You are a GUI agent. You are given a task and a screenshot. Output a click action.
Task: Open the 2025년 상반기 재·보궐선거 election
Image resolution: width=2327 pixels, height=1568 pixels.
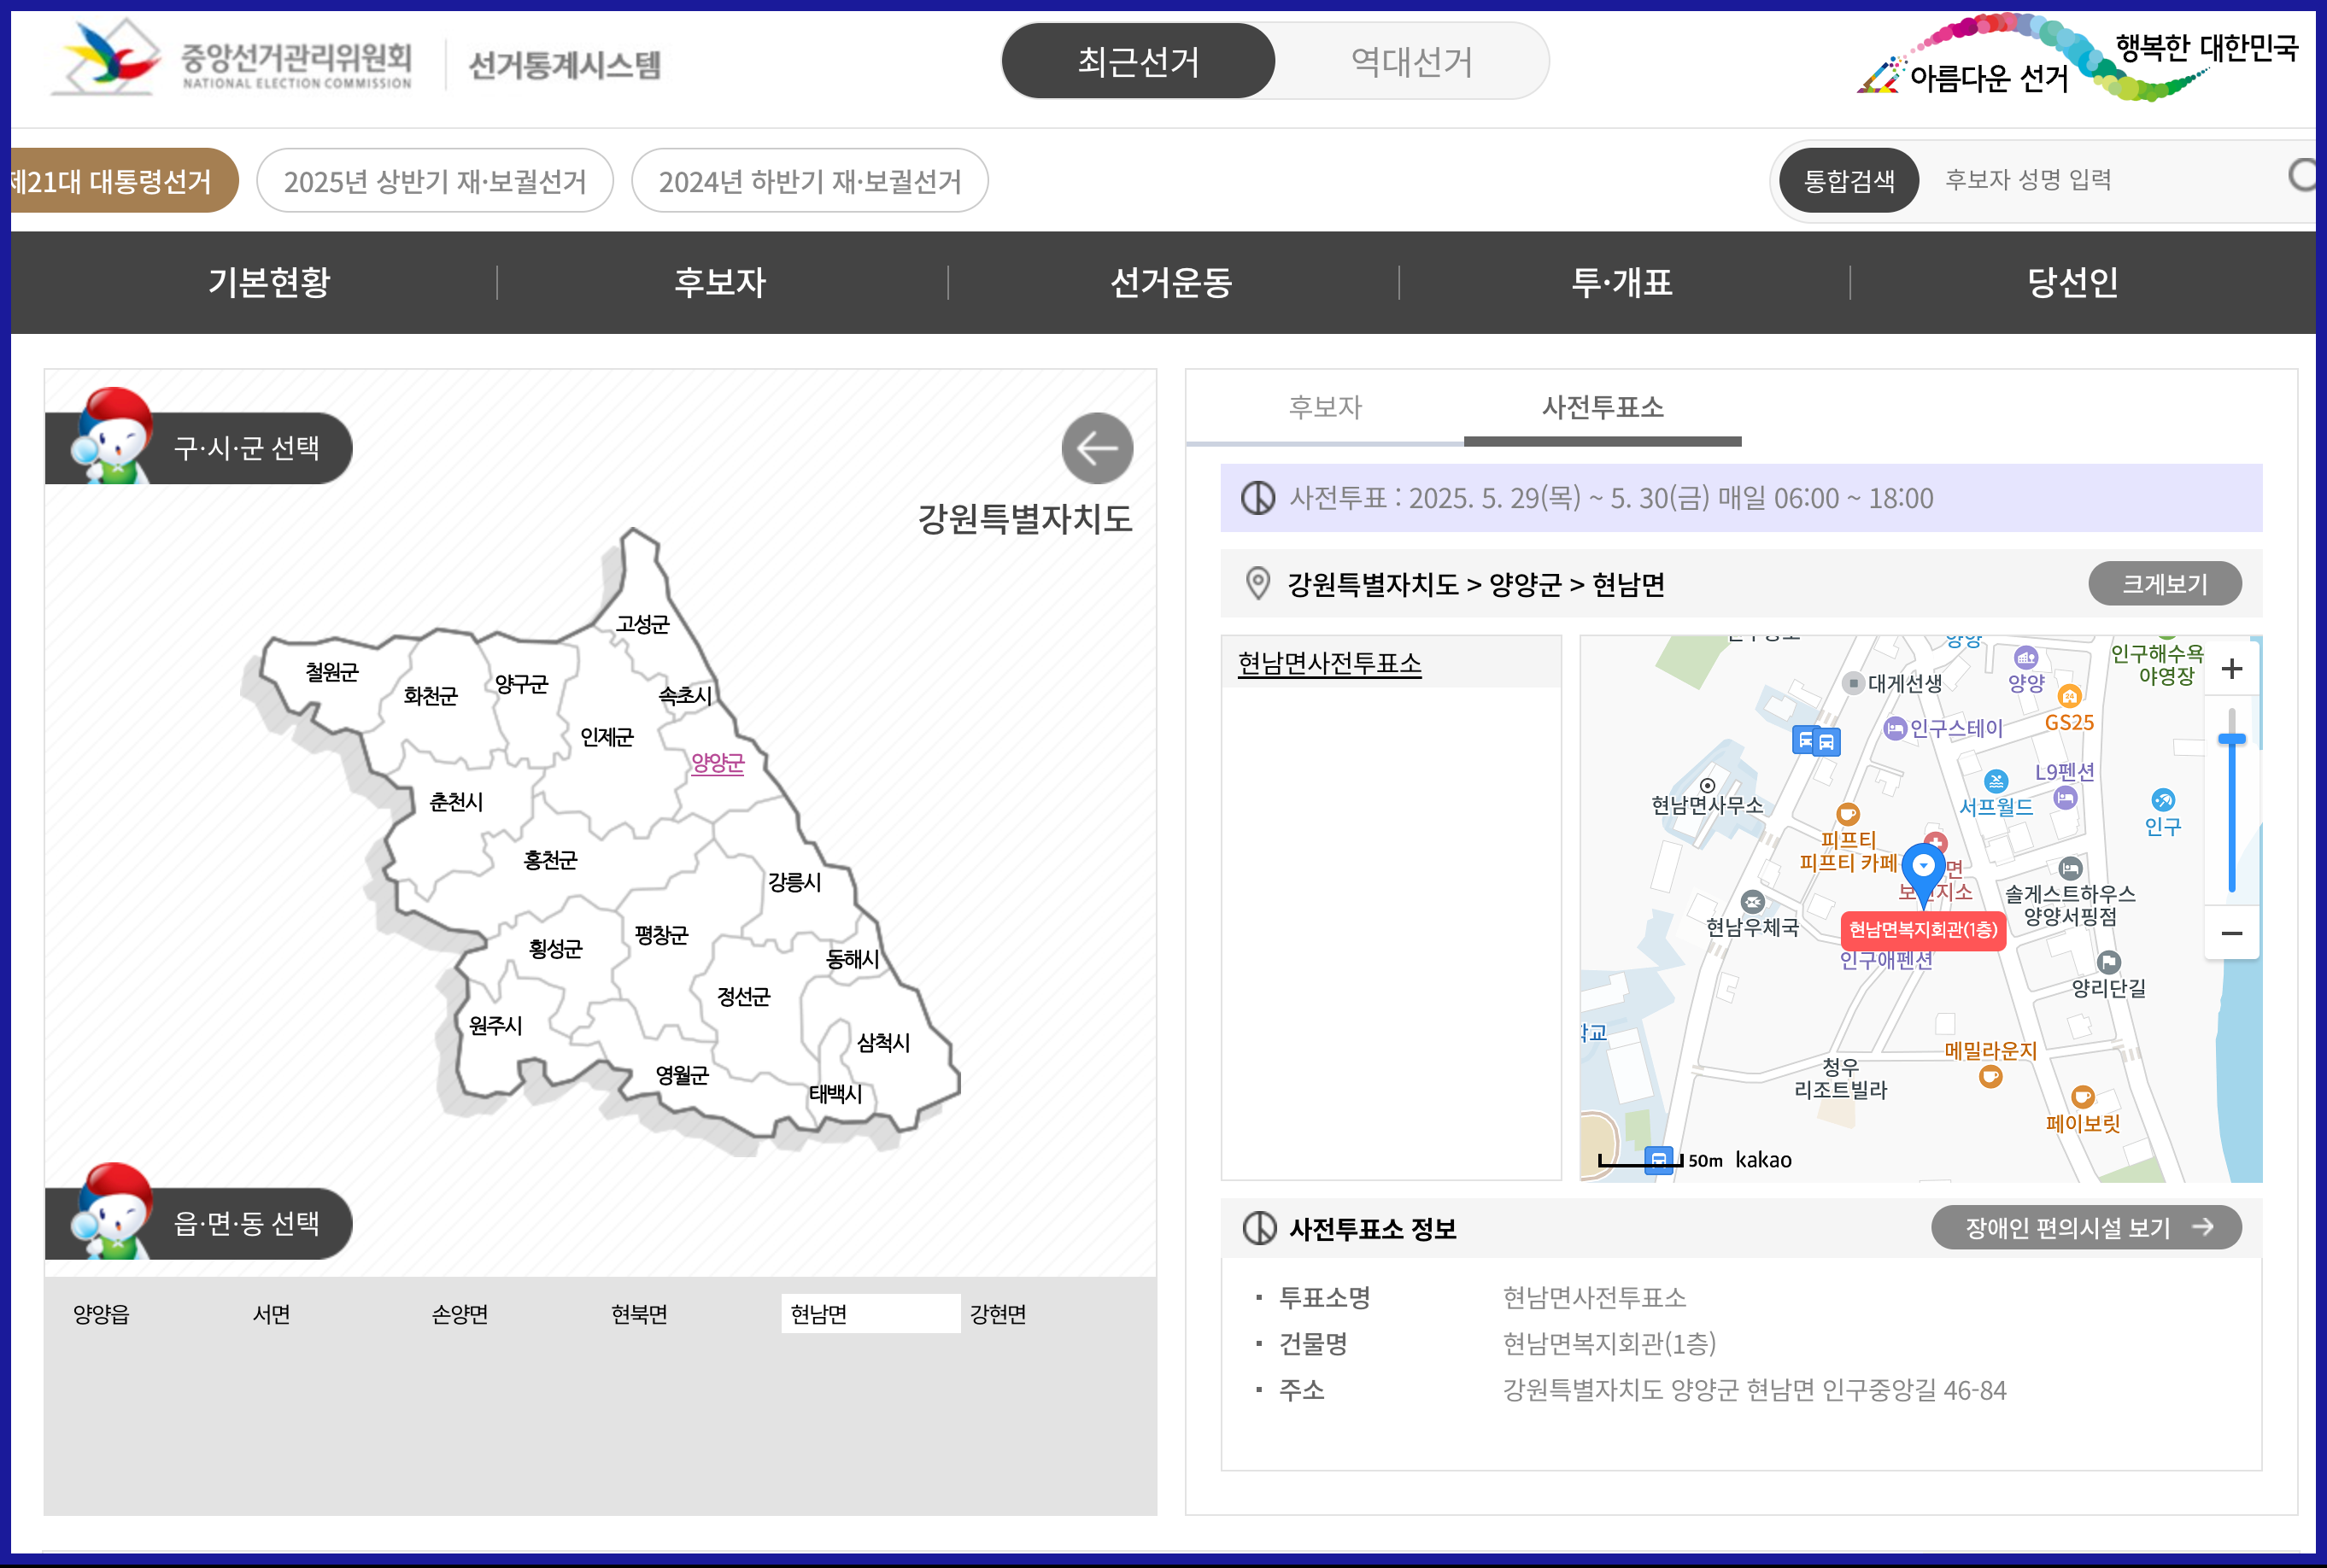point(436,180)
